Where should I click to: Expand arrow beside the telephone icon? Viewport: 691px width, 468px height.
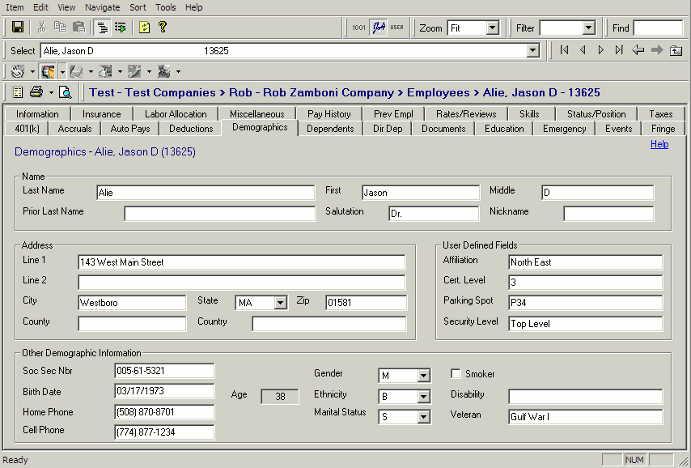click(32, 71)
